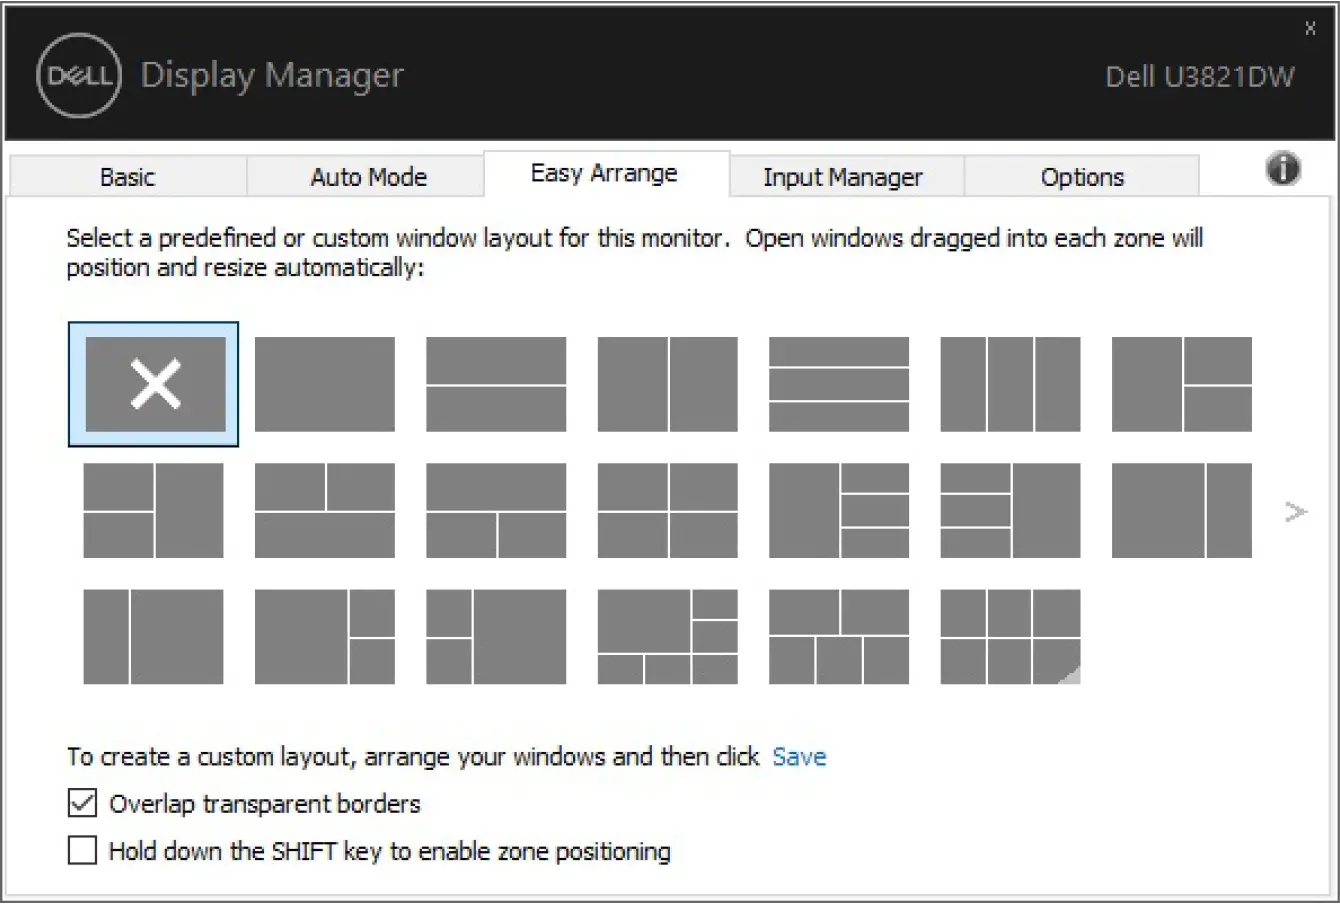The height and width of the screenshot is (904, 1340).
Task: Pick the layout with left column and three right rows
Action: click(x=838, y=510)
